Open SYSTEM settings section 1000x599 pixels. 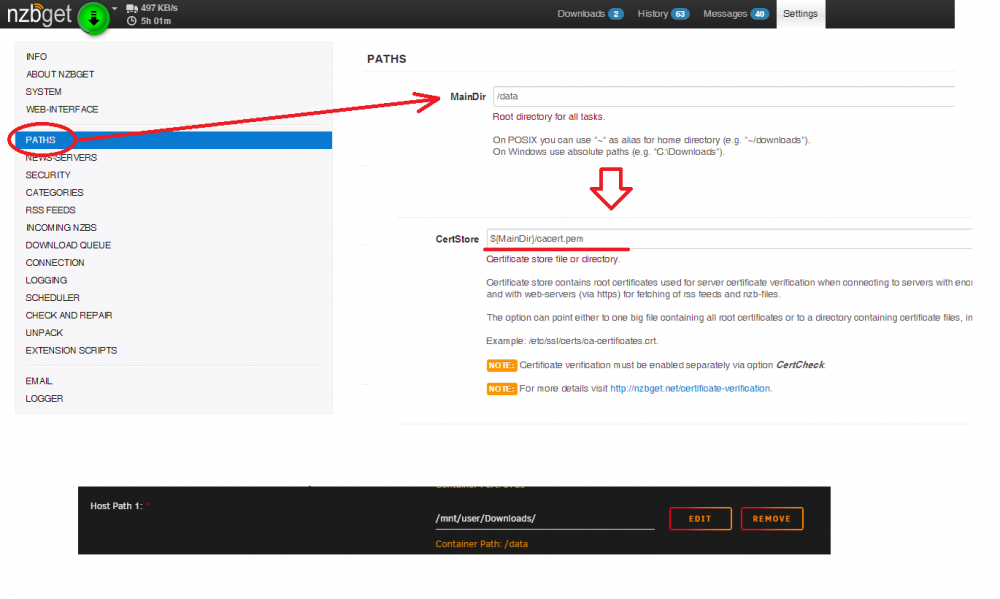(x=43, y=92)
